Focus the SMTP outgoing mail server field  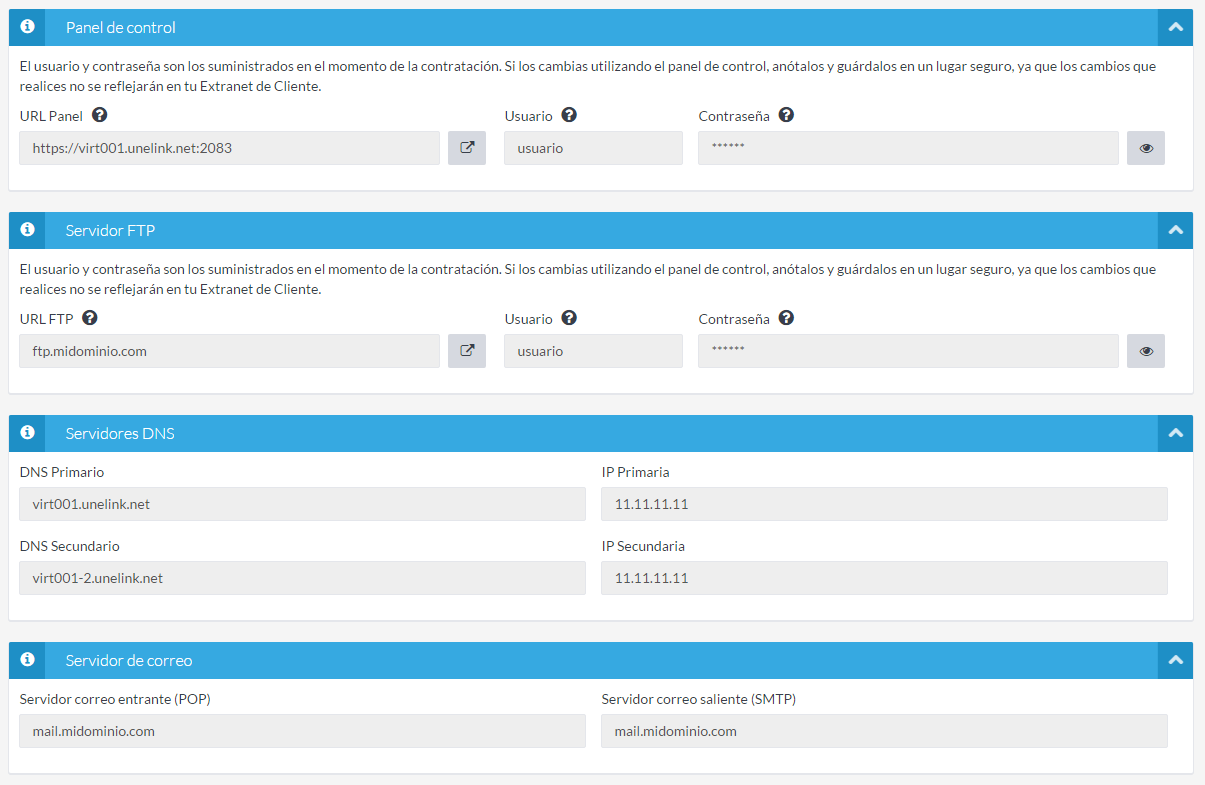pyautogui.click(x=884, y=731)
